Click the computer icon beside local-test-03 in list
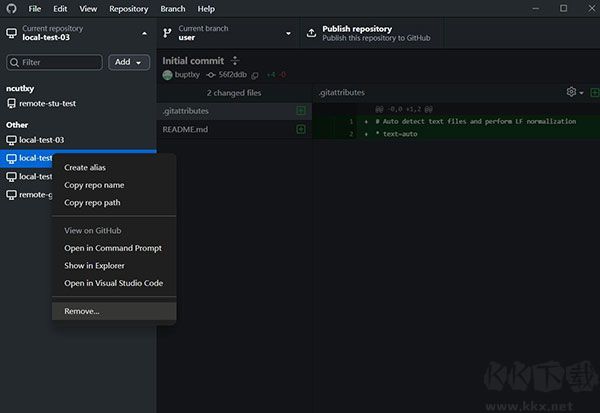The image size is (600, 413). point(11,140)
